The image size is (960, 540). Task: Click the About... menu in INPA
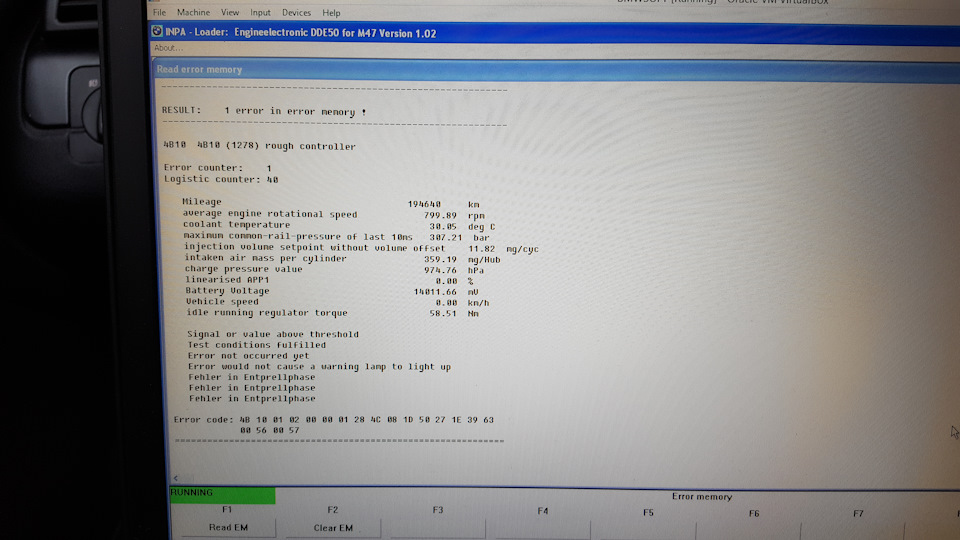coord(168,48)
